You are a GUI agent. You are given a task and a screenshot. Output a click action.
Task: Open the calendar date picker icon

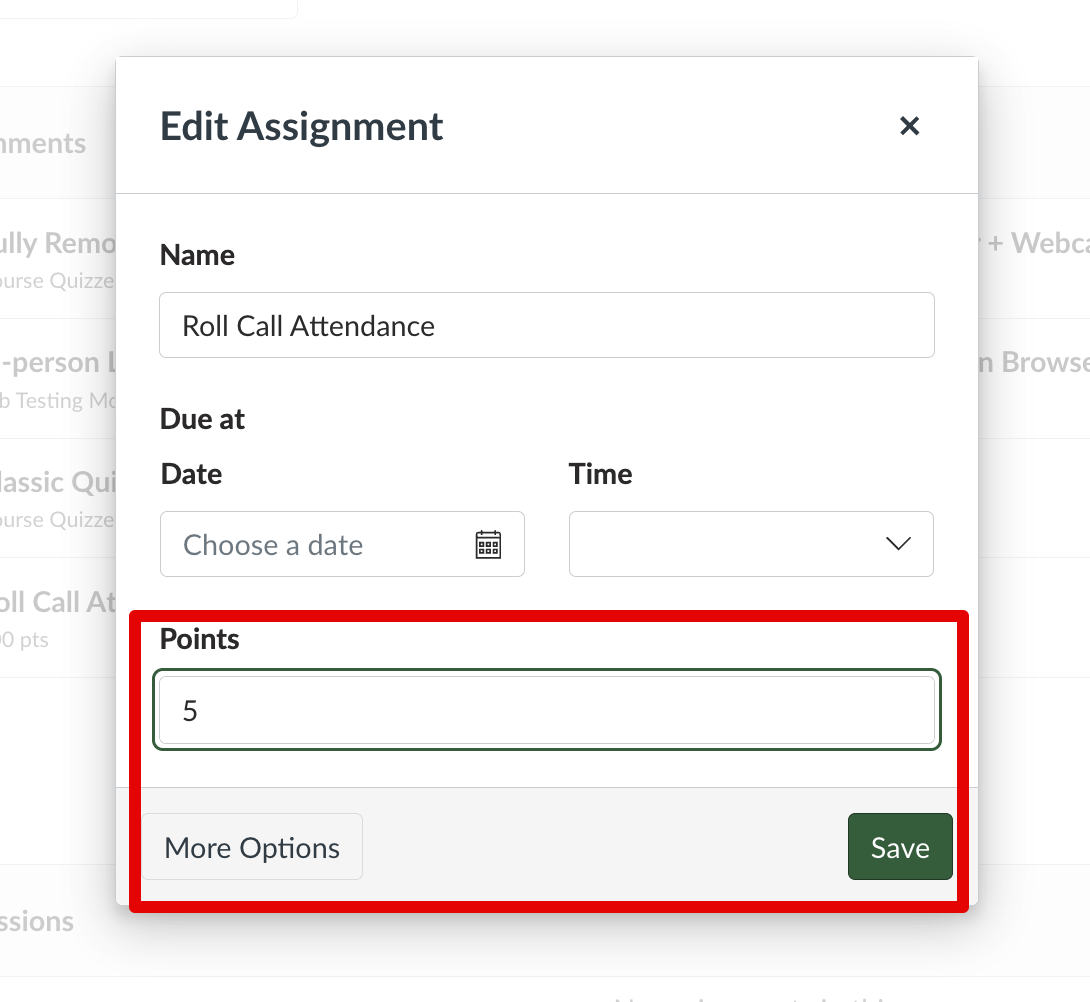[x=488, y=545]
